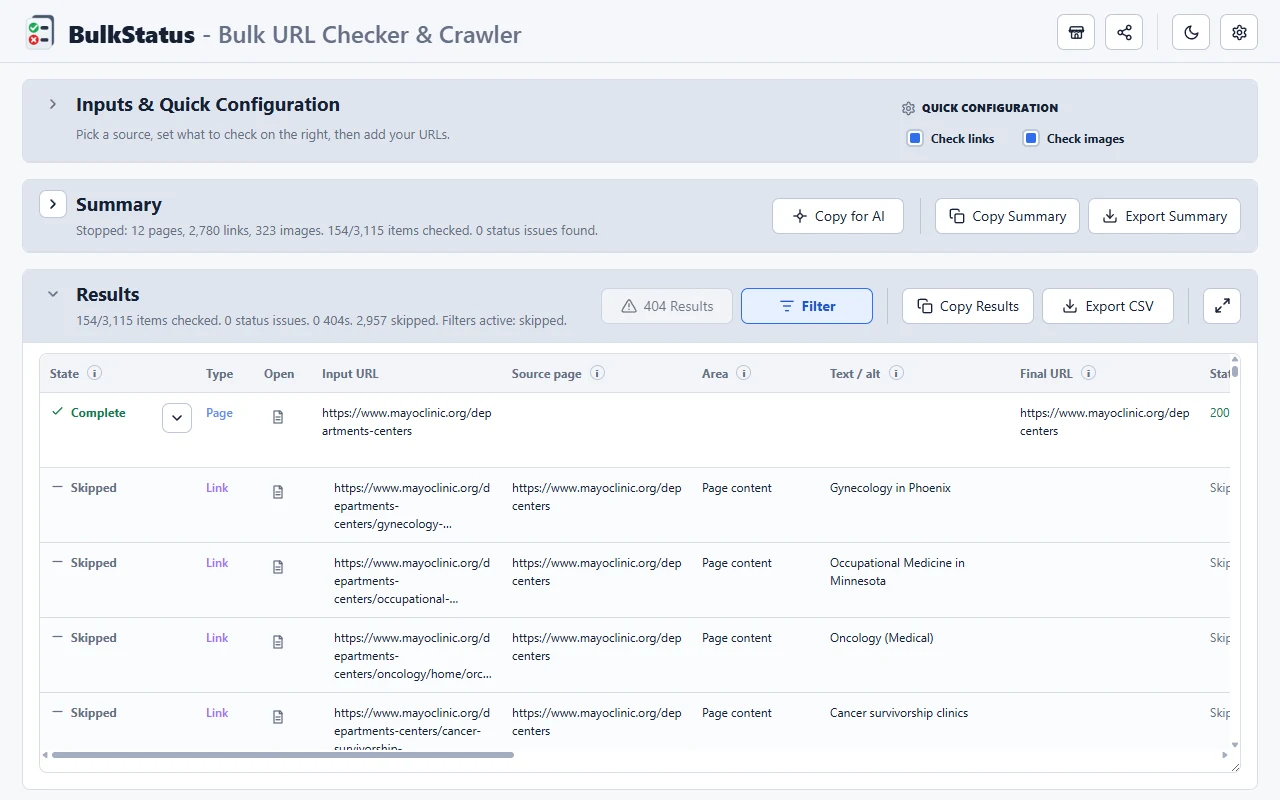Click the Final URL cell in the Complete row
Viewport: 1280px width, 800px height.
tap(1105, 422)
